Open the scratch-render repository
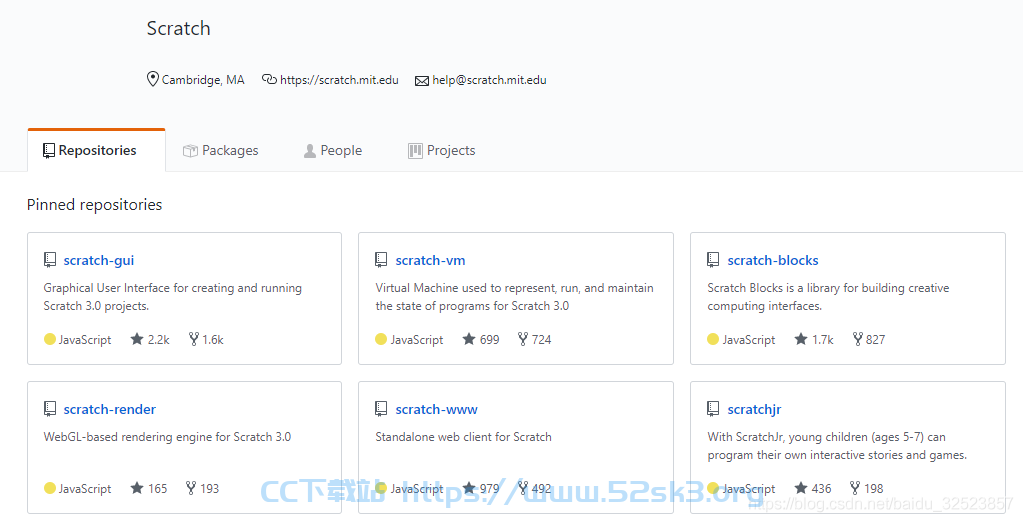1023x522 pixels. 110,409
